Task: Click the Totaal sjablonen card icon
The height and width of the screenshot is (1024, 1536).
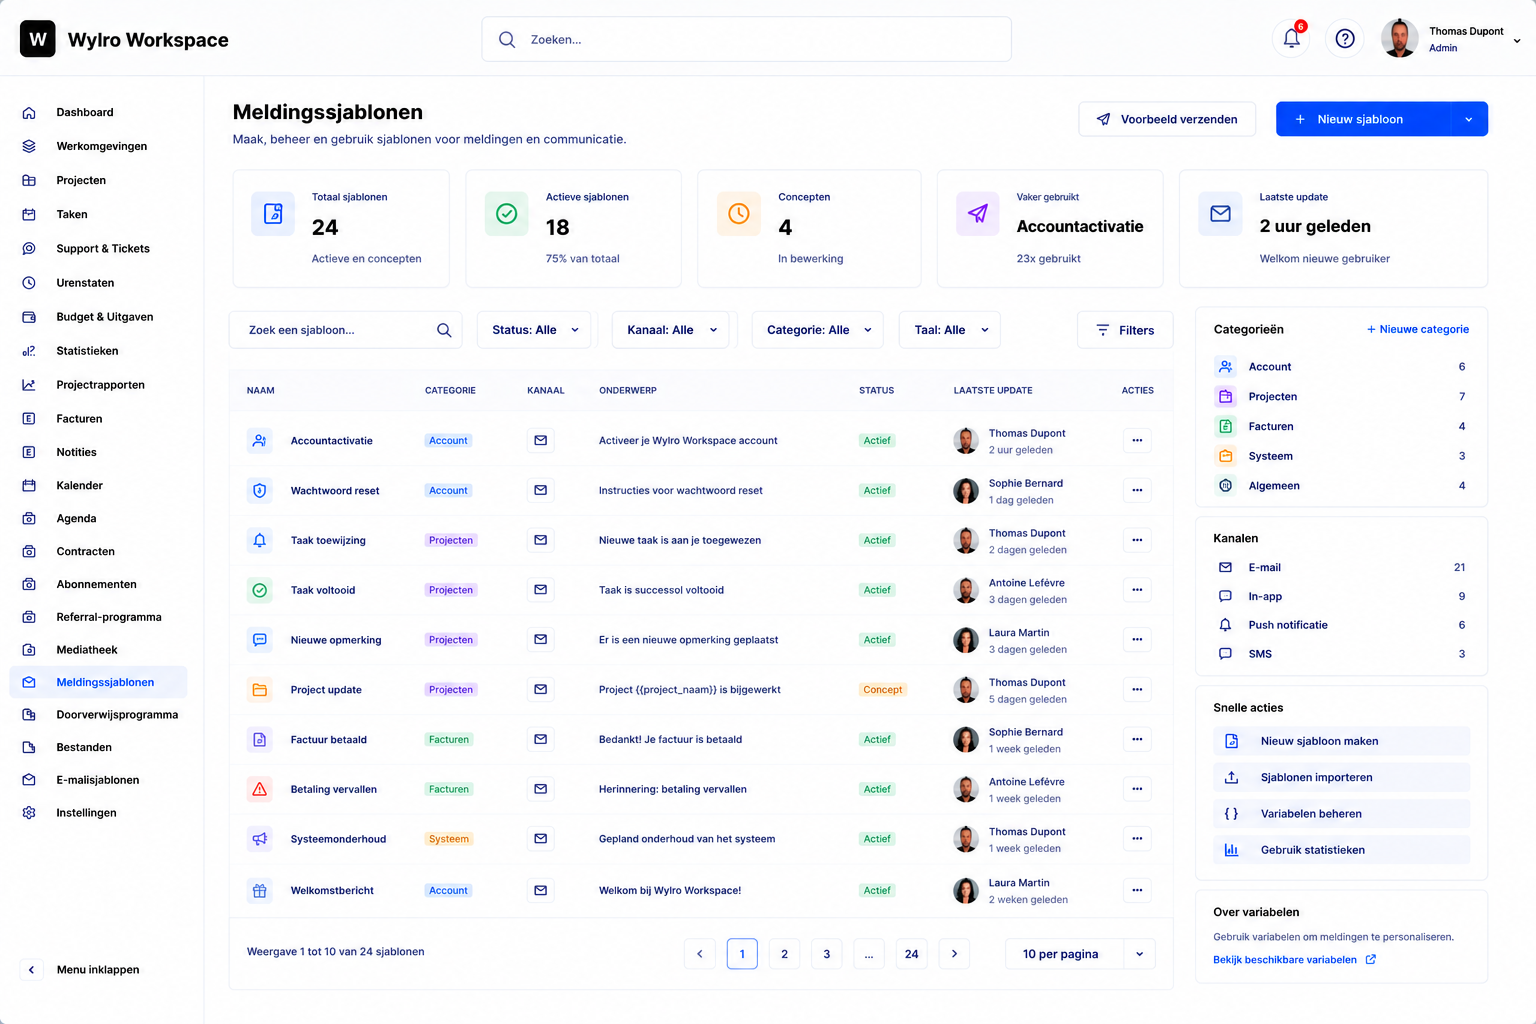Action: pos(273,213)
